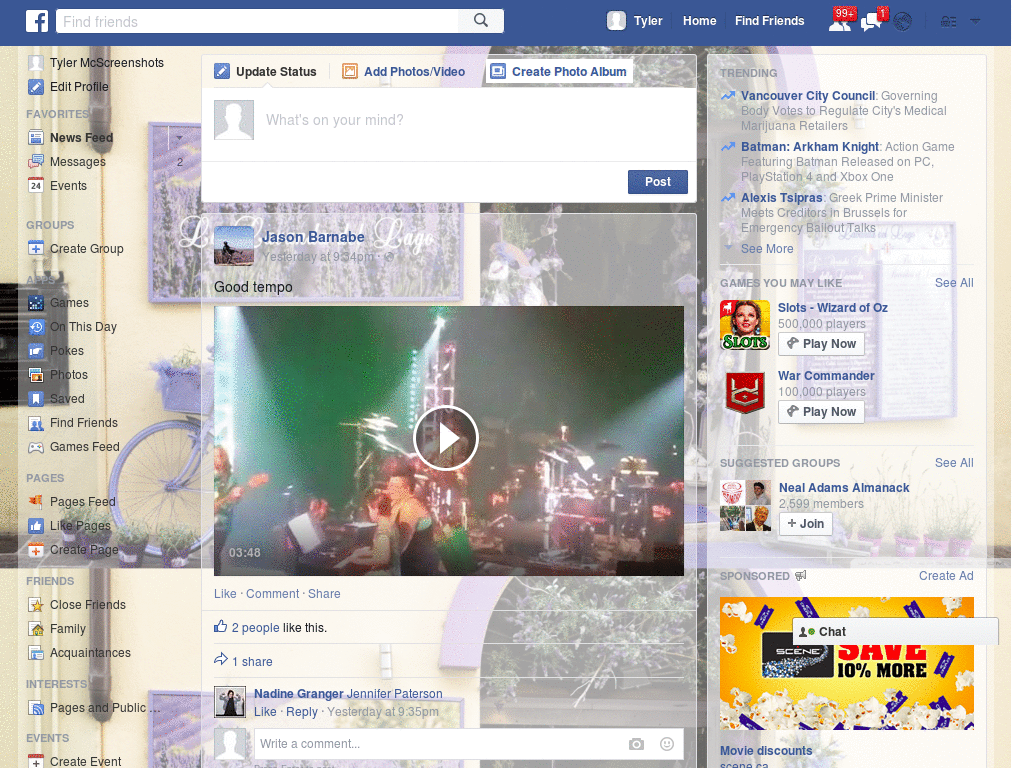Click Create Ad link in Sponsored section

pos(946,576)
